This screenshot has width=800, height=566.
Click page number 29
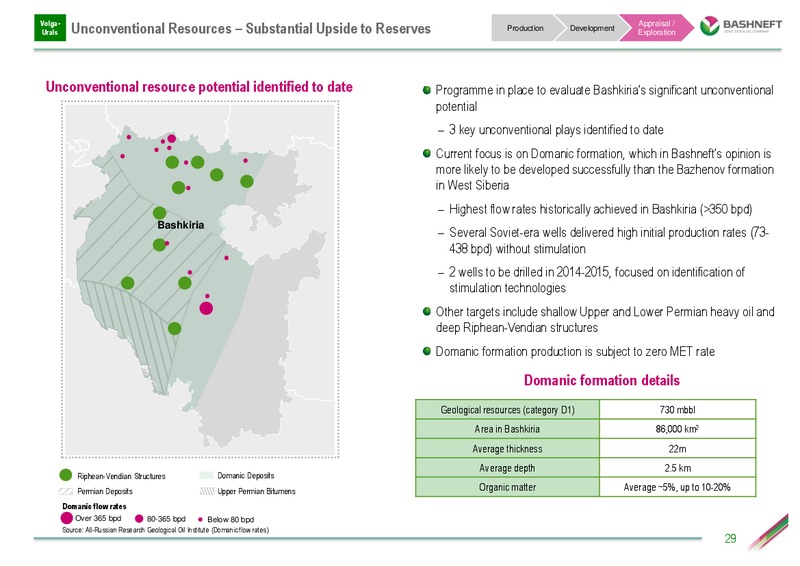pyautogui.click(x=730, y=538)
